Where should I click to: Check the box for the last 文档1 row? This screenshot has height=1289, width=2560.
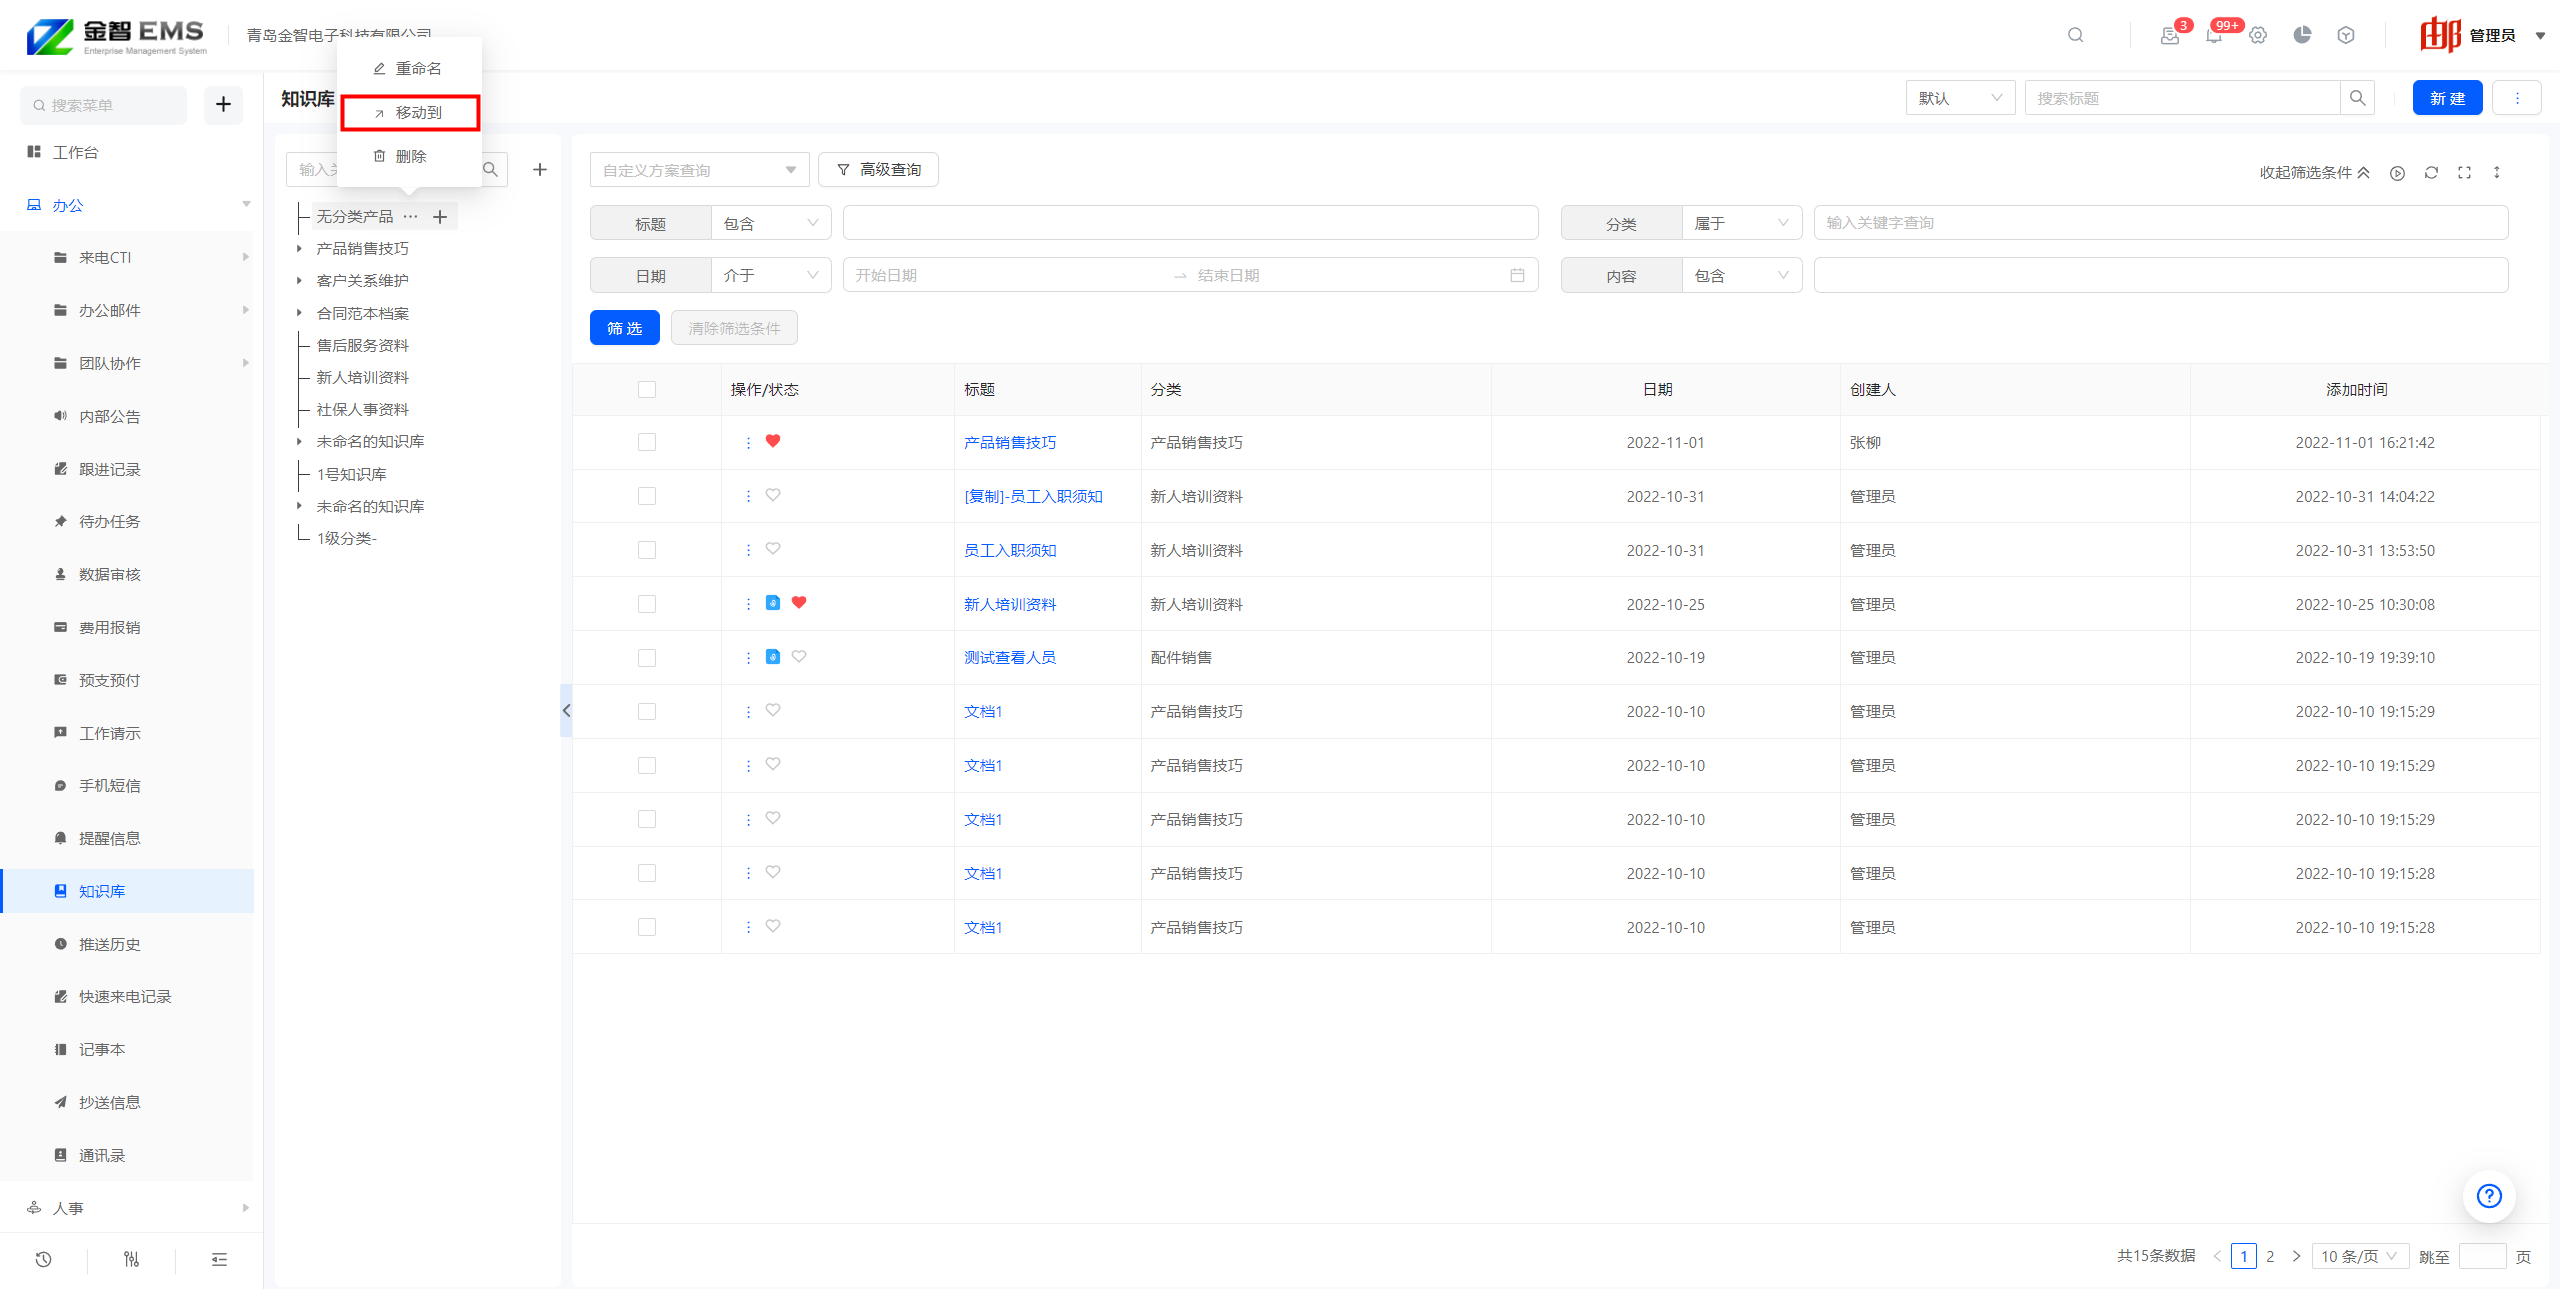click(x=647, y=928)
